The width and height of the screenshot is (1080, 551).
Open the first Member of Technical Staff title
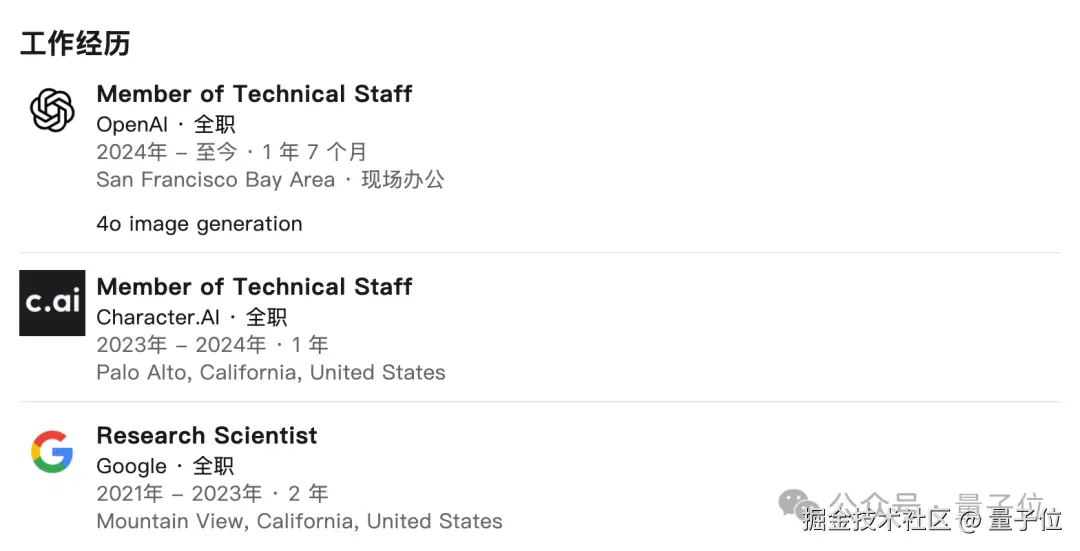click(x=254, y=94)
